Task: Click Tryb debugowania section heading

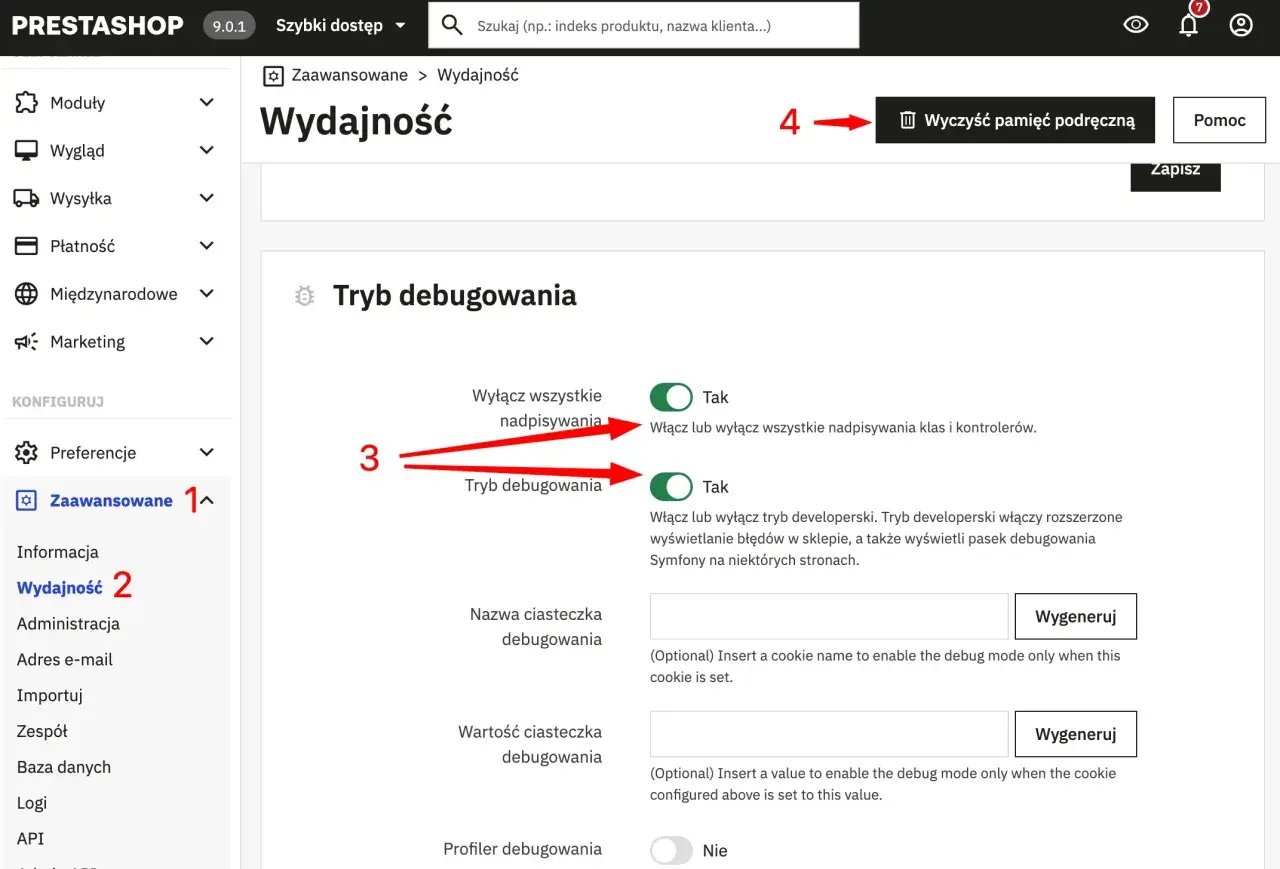Action: click(455, 296)
